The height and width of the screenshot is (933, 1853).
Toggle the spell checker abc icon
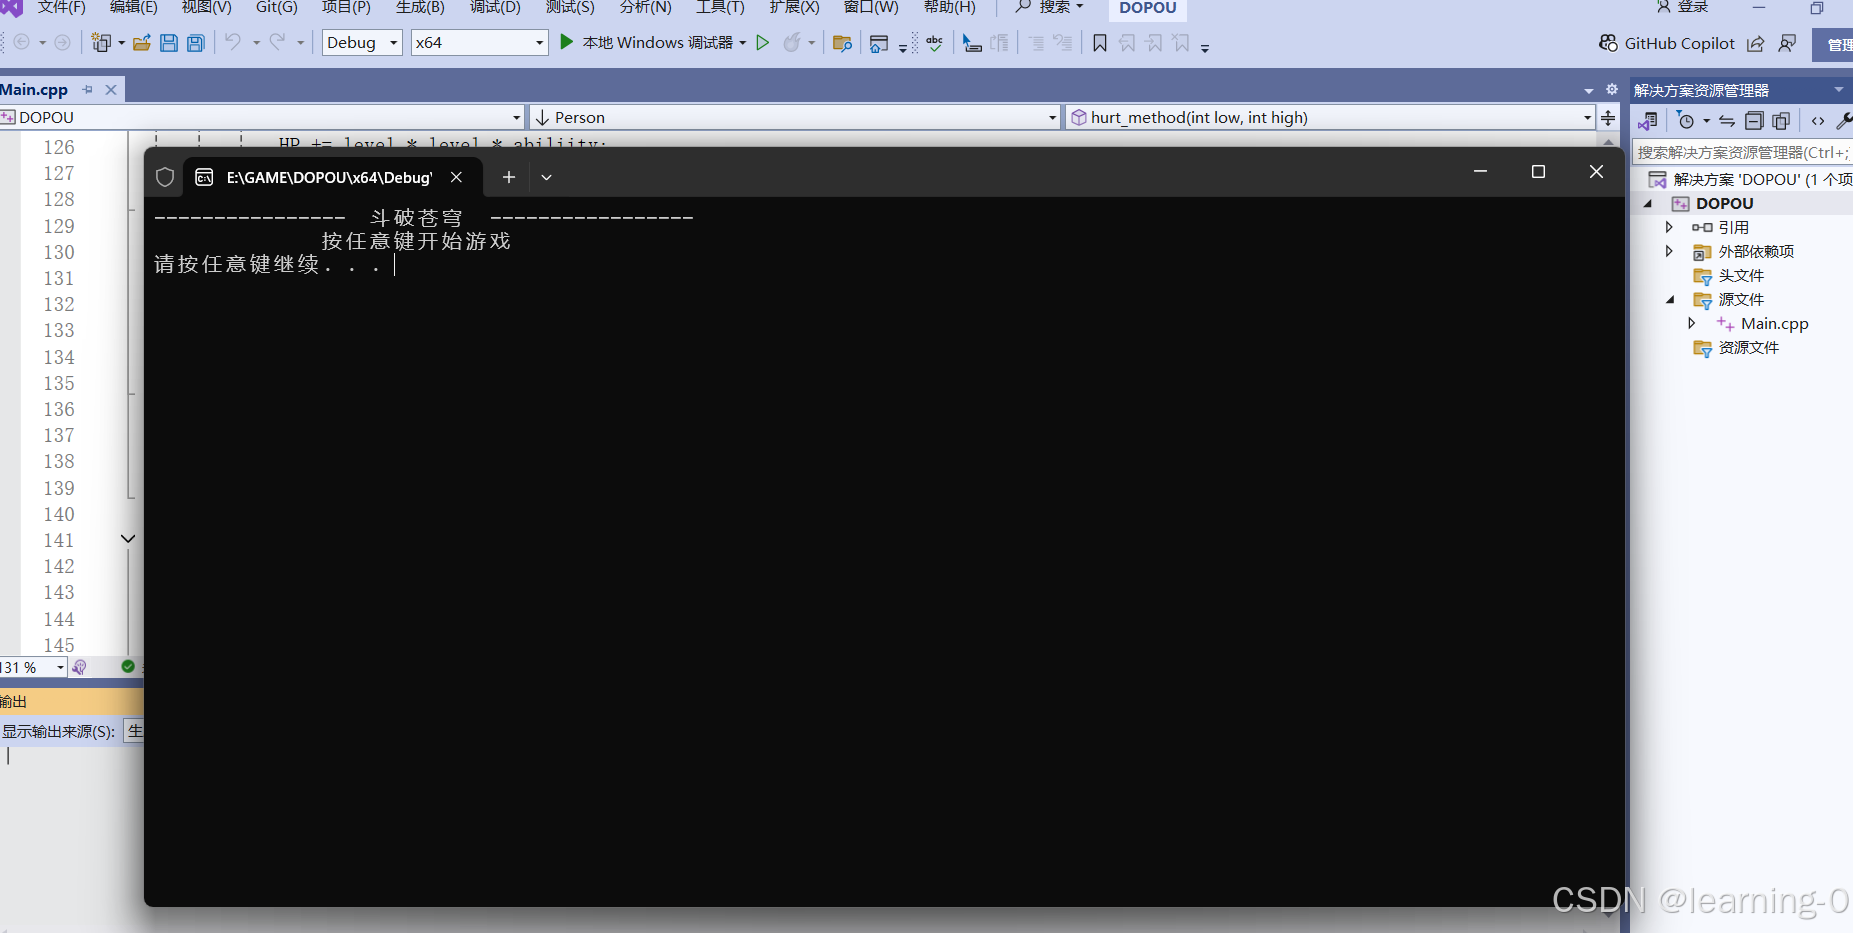coord(935,42)
